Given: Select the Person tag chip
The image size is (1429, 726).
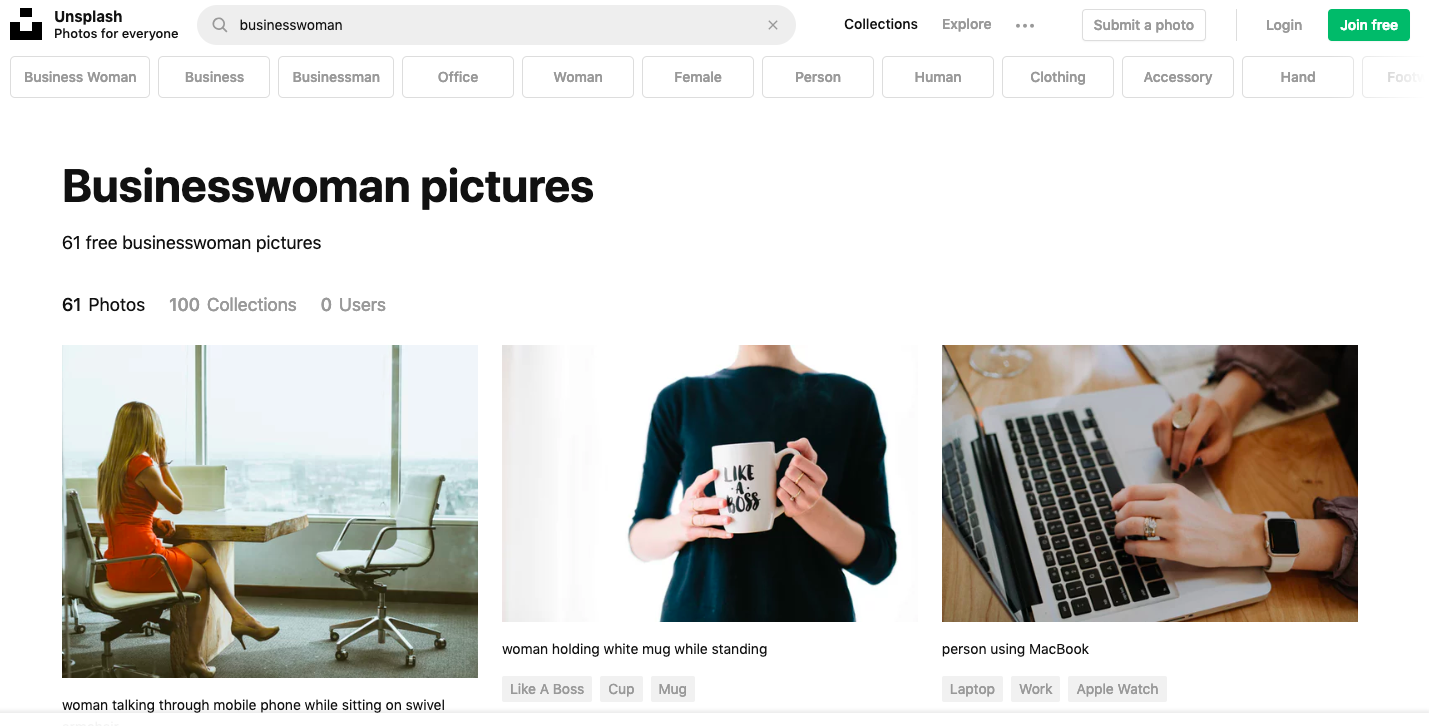Looking at the screenshot, I should 818,77.
